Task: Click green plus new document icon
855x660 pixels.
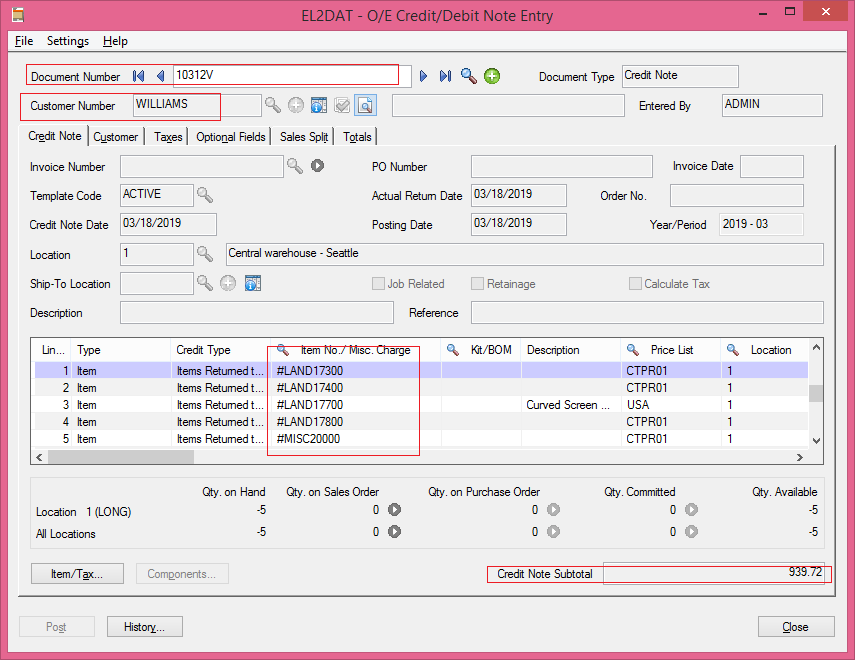Action: pyautogui.click(x=492, y=76)
